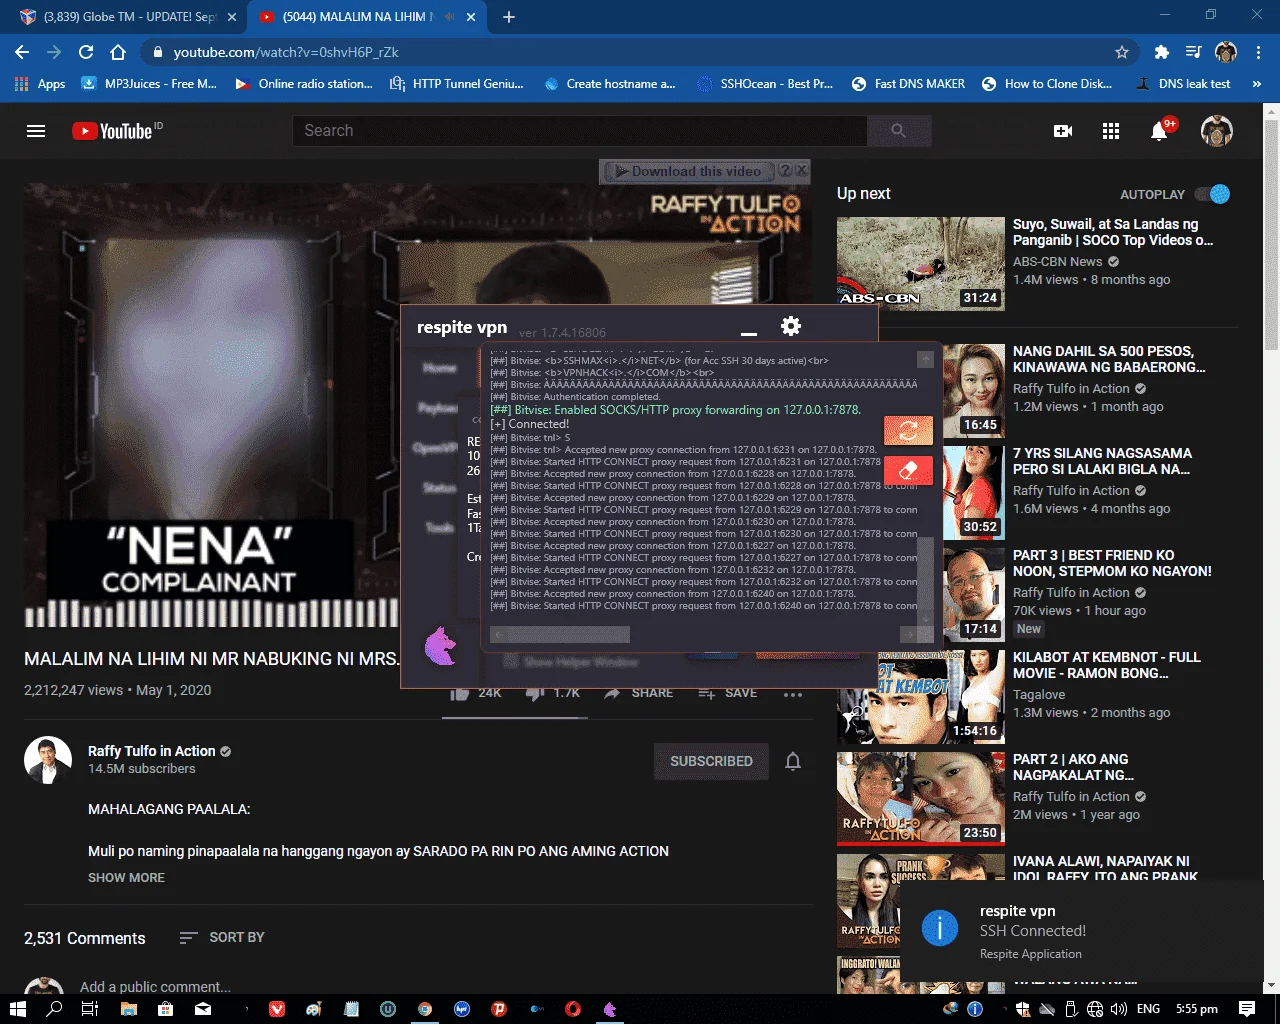Screen dimensions: 1280x1024
Task: Click the YouTube search field
Action: [x=579, y=131]
